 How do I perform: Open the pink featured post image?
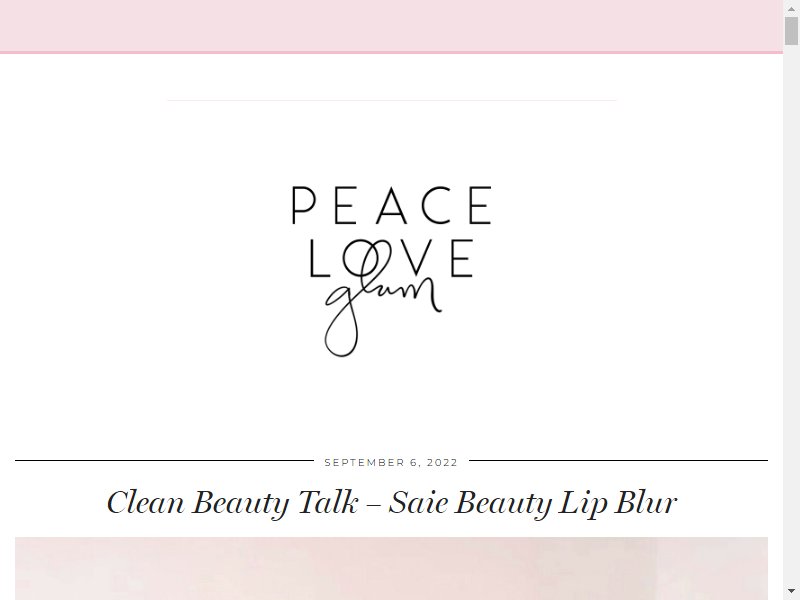(391, 568)
